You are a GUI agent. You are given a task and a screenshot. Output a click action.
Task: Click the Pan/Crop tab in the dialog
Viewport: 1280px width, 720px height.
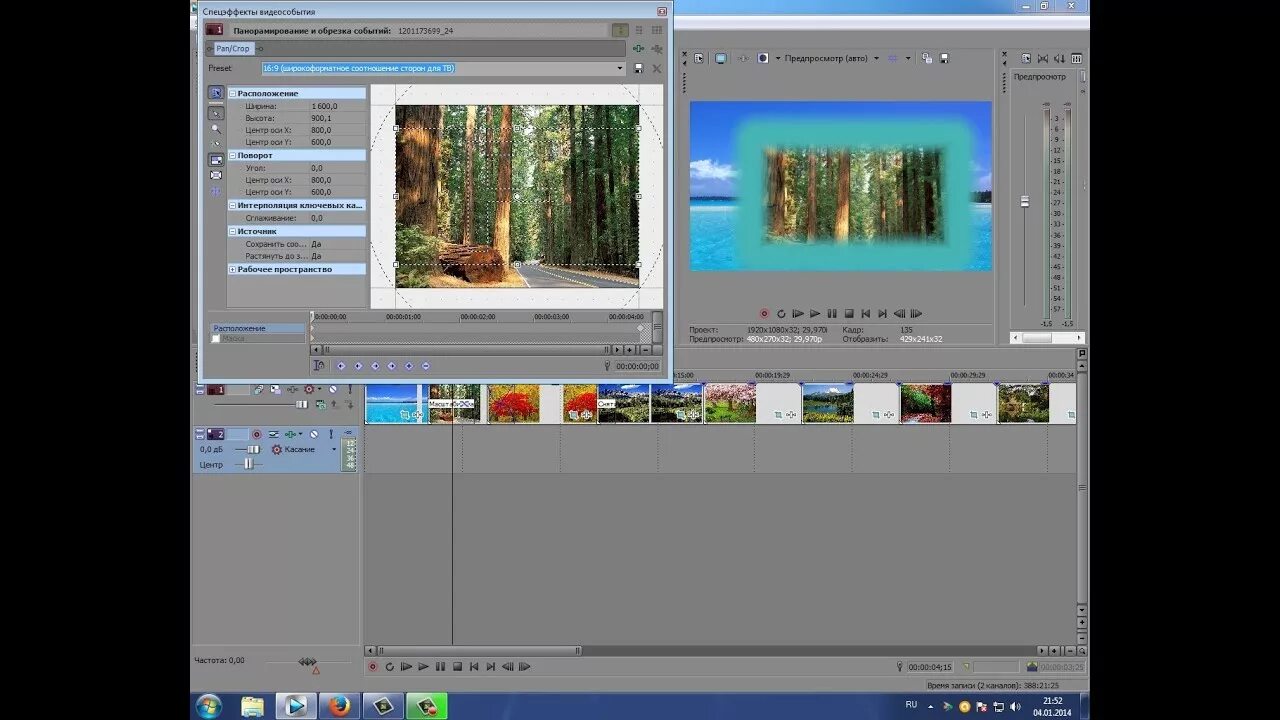(x=232, y=48)
